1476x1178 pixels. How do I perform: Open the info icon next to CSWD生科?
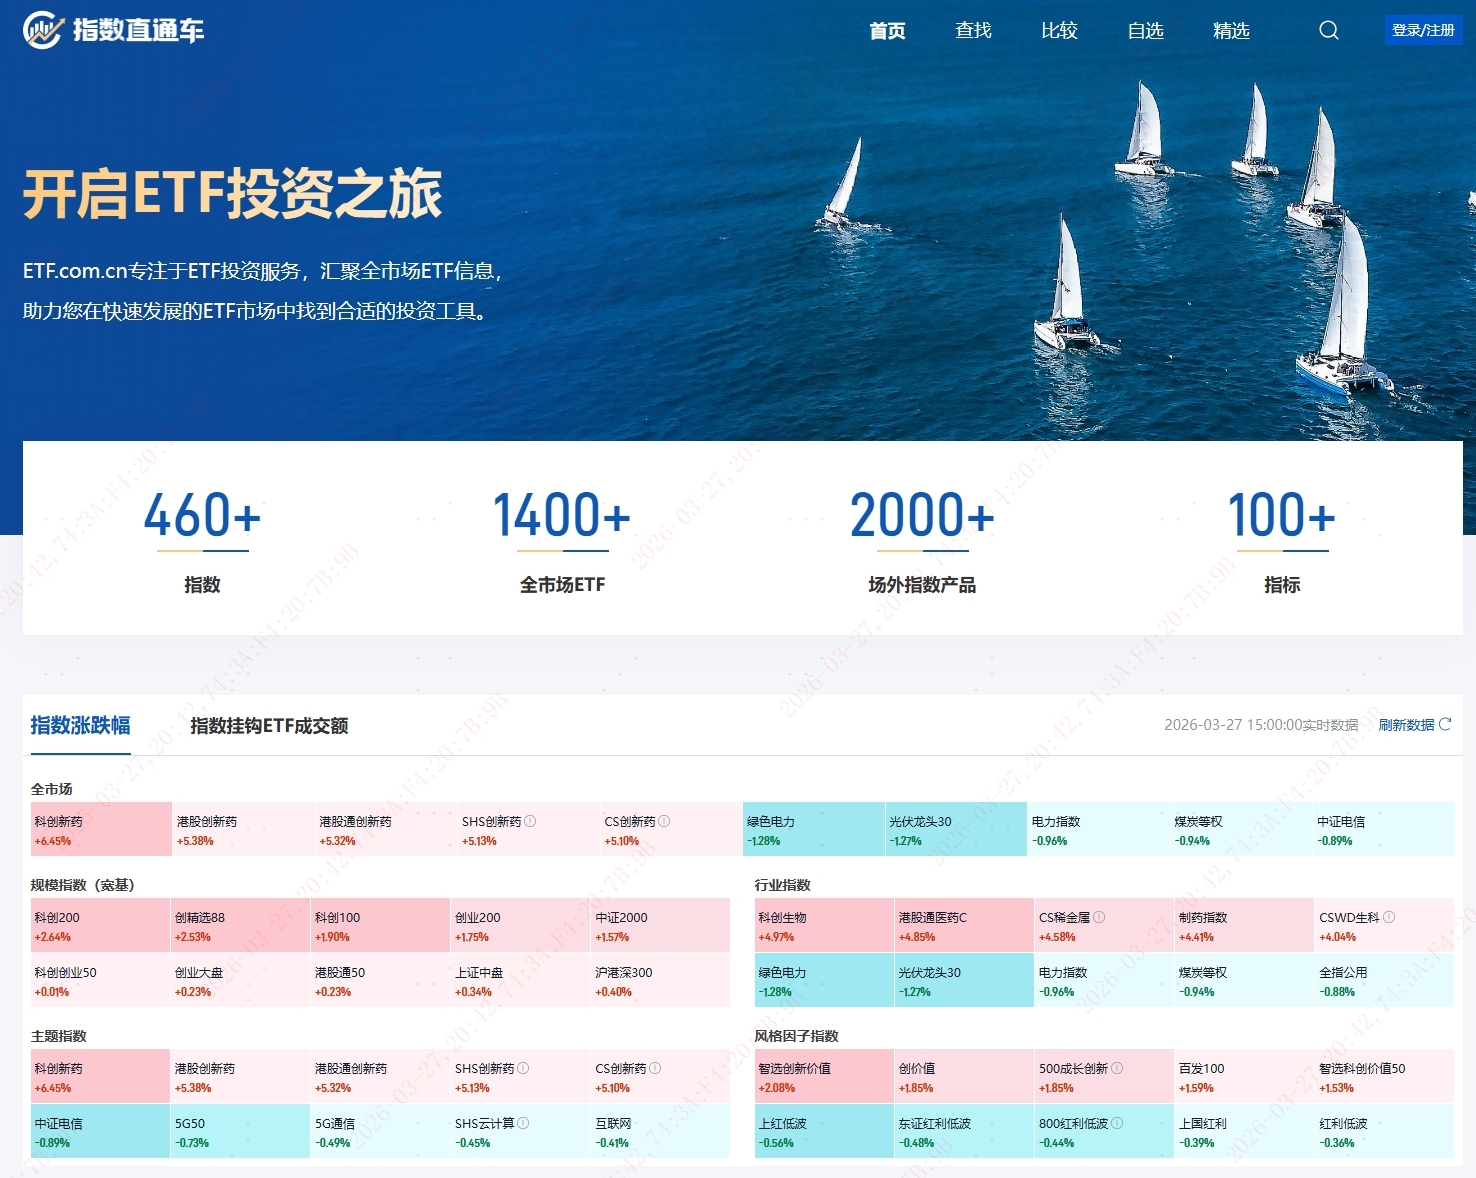click(1388, 918)
